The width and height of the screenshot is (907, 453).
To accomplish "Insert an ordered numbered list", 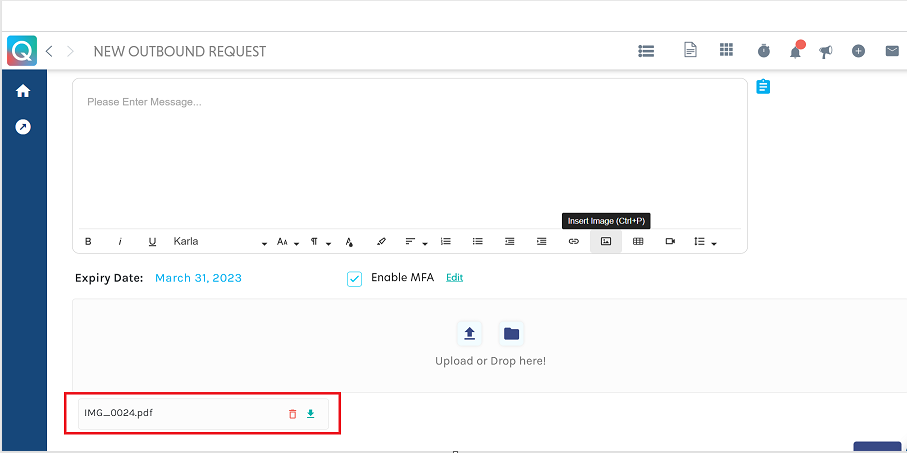I will tap(445, 241).
